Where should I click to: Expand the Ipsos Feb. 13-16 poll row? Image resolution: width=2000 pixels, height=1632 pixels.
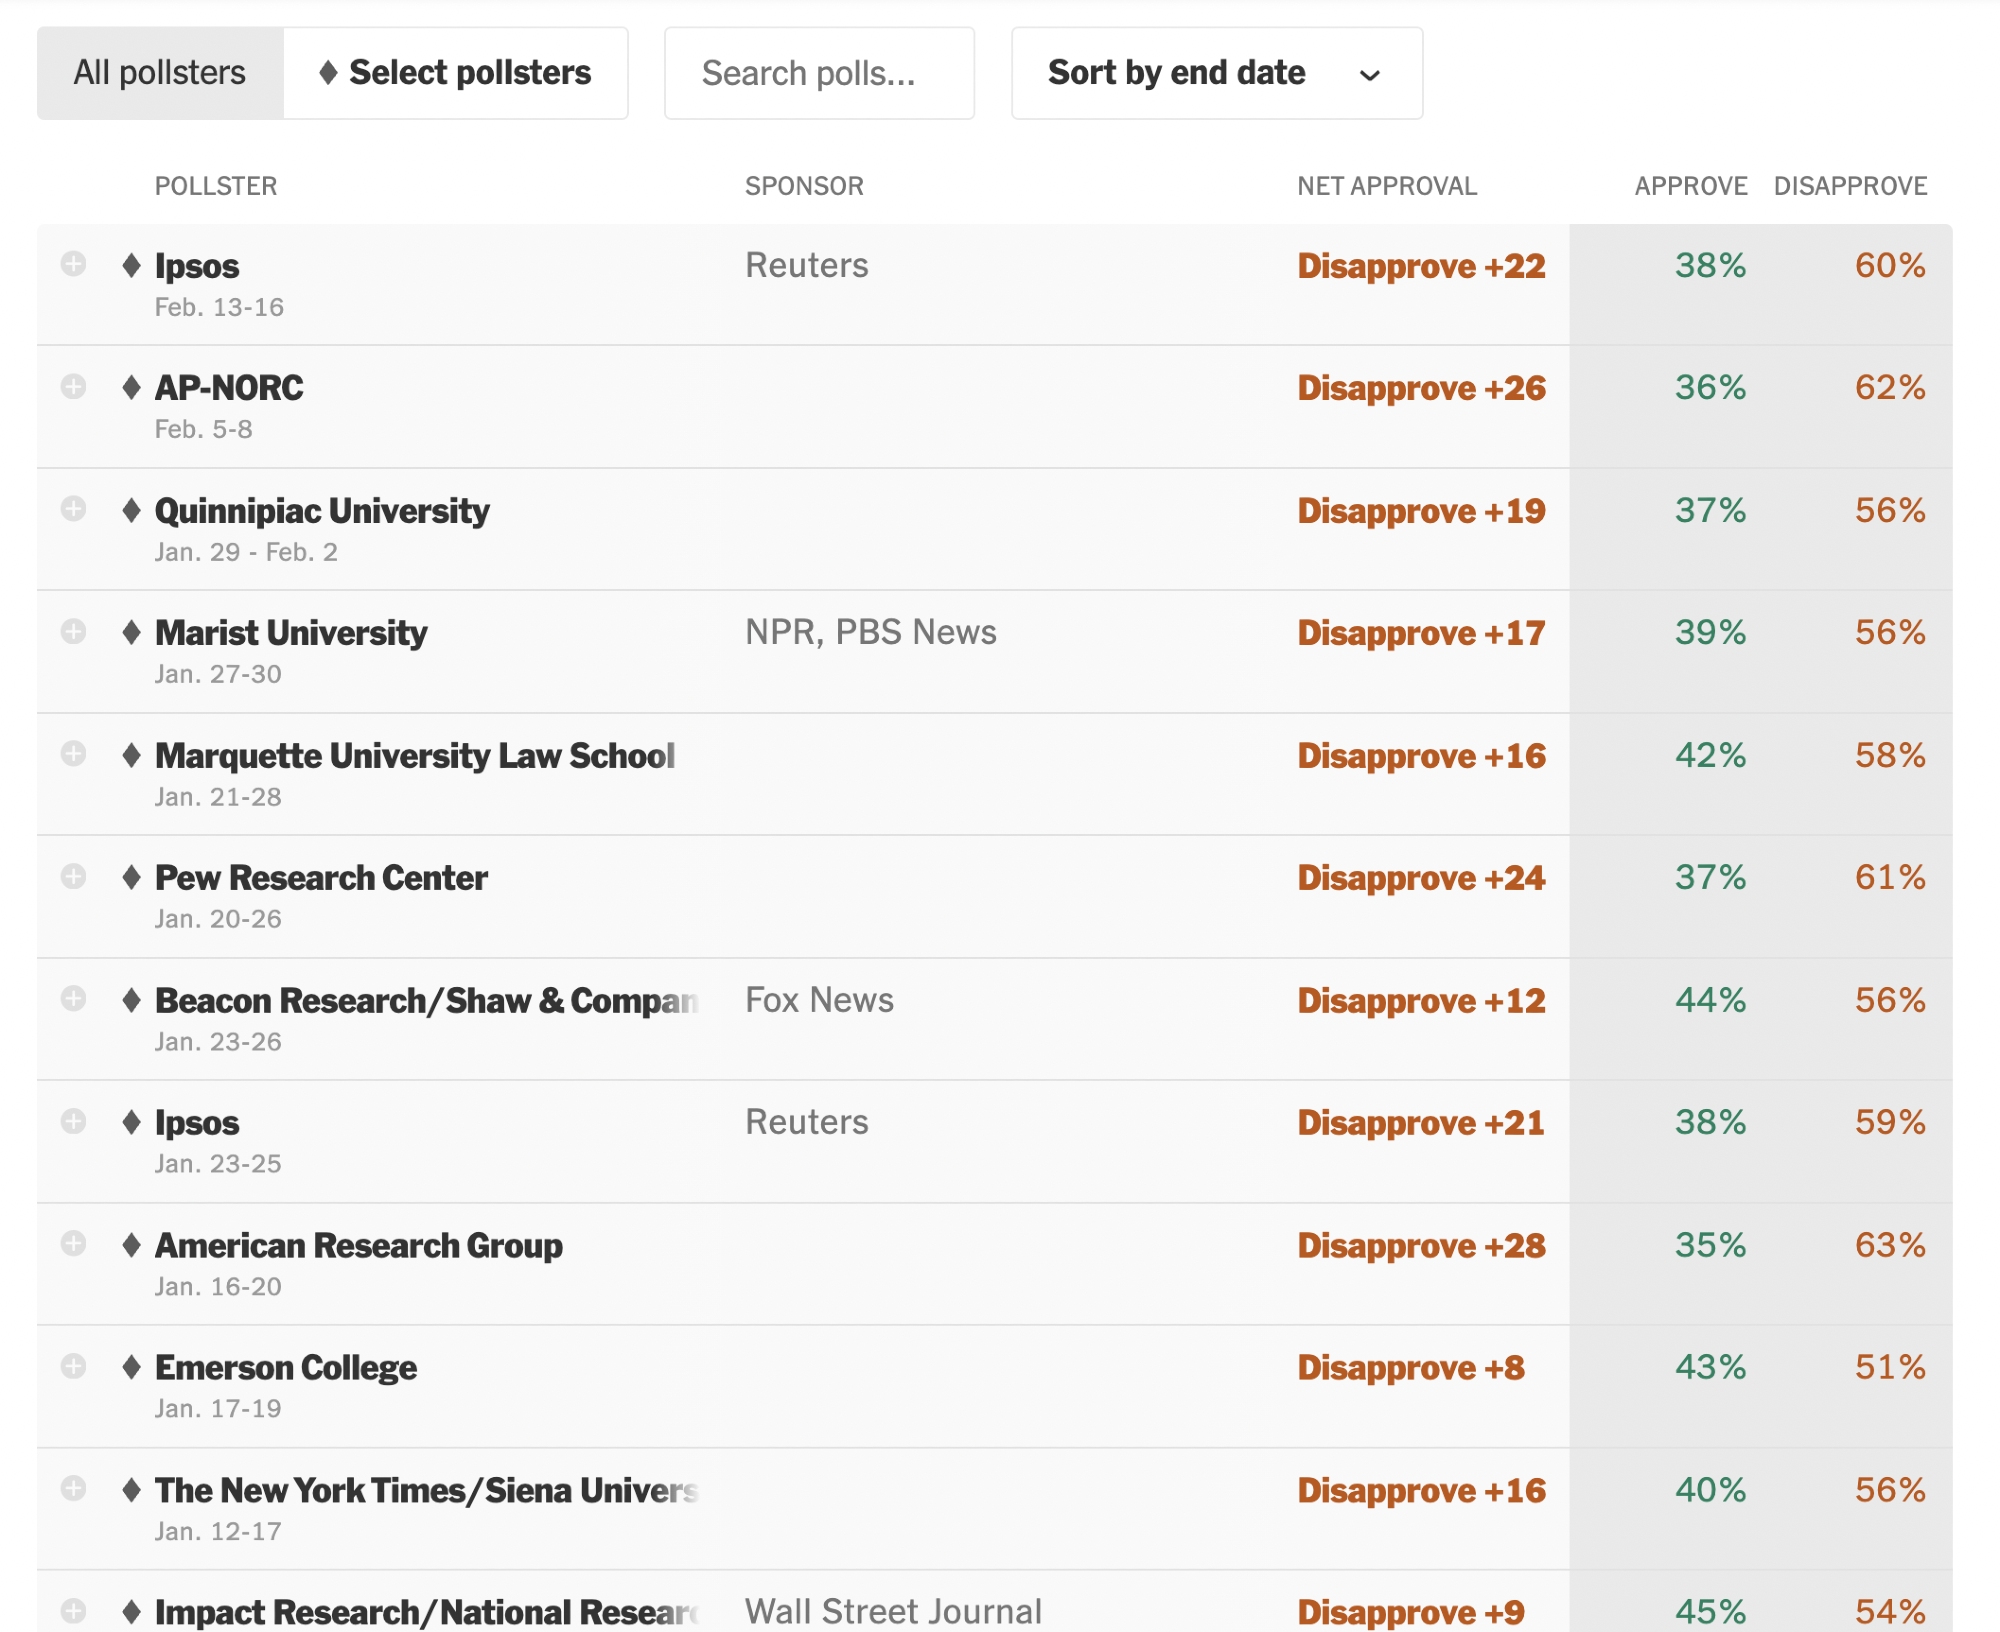click(x=73, y=264)
